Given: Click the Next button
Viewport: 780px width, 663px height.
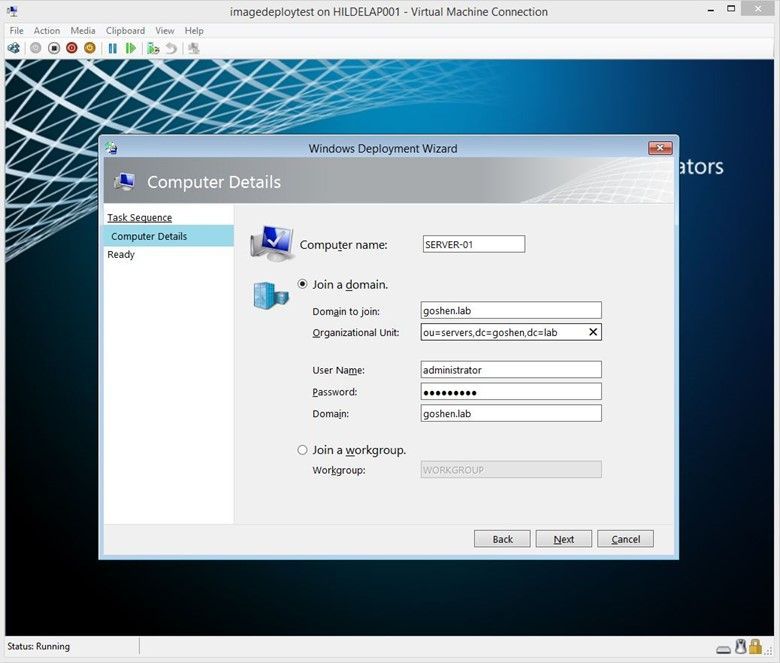Looking at the screenshot, I should (x=564, y=539).
